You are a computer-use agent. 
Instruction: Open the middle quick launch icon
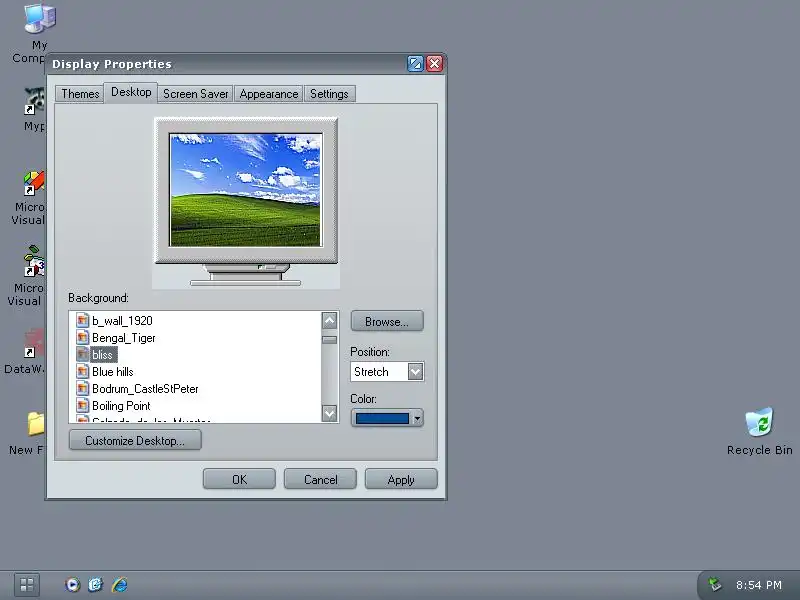click(95, 585)
